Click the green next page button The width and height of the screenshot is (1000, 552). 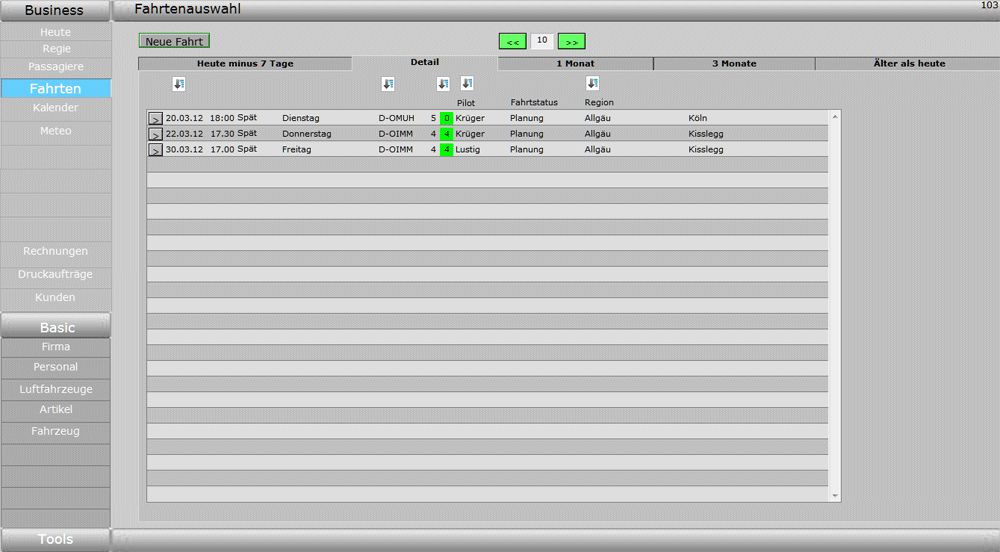point(571,42)
